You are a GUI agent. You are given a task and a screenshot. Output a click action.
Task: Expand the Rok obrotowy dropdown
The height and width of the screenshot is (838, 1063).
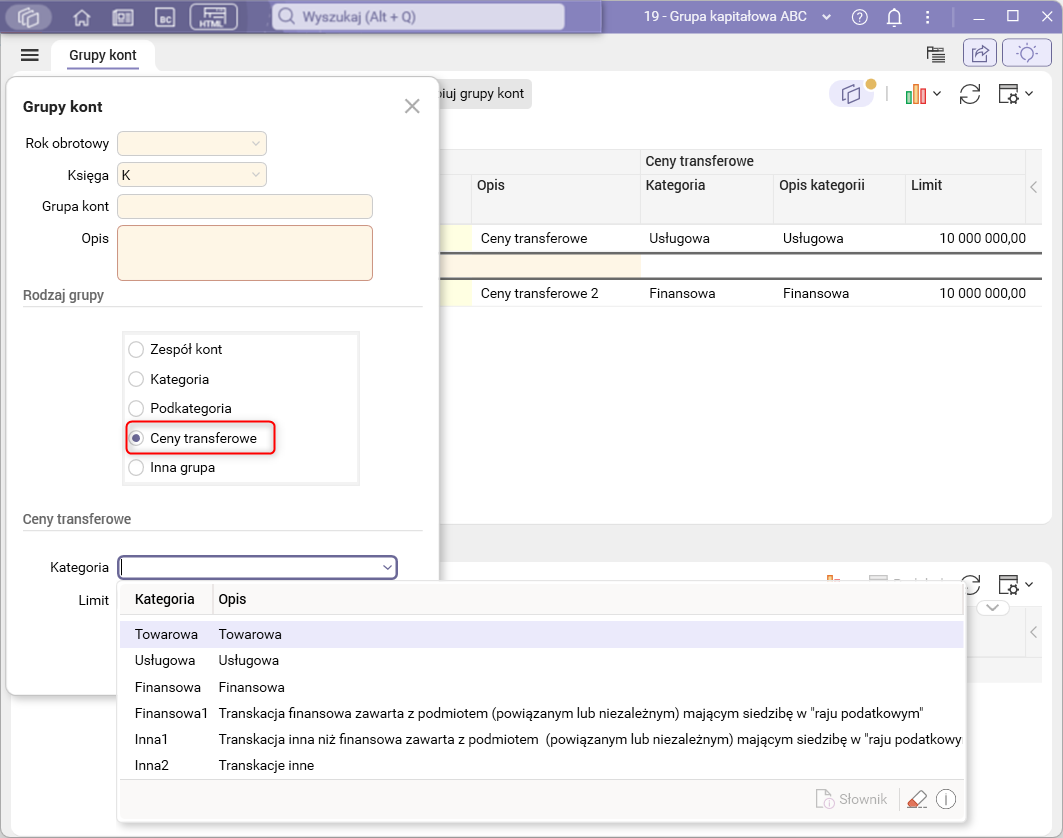[255, 144]
